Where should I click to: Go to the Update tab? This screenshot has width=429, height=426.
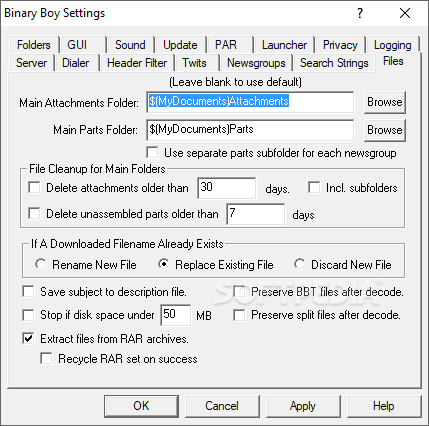pos(180,45)
